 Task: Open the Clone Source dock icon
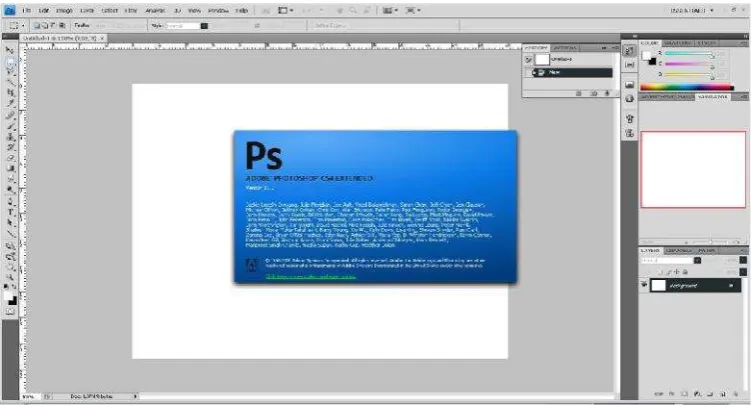pyautogui.click(x=629, y=133)
